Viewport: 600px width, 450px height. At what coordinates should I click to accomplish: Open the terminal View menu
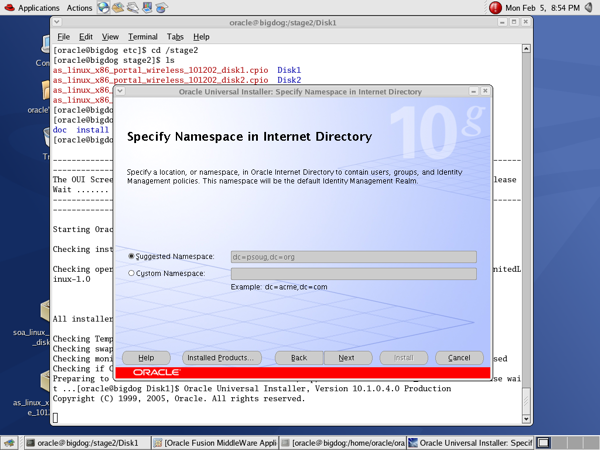pyautogui.click(x=110, y=37)
